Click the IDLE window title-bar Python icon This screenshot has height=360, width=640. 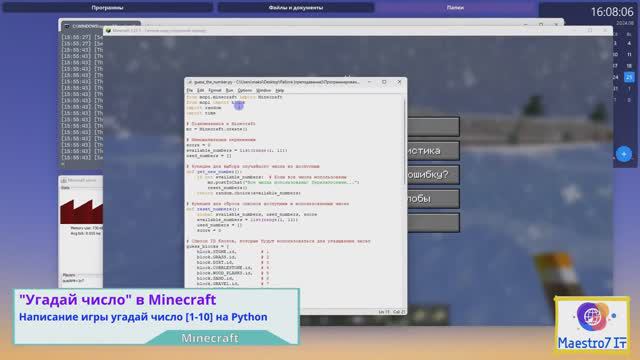point(189,82)
